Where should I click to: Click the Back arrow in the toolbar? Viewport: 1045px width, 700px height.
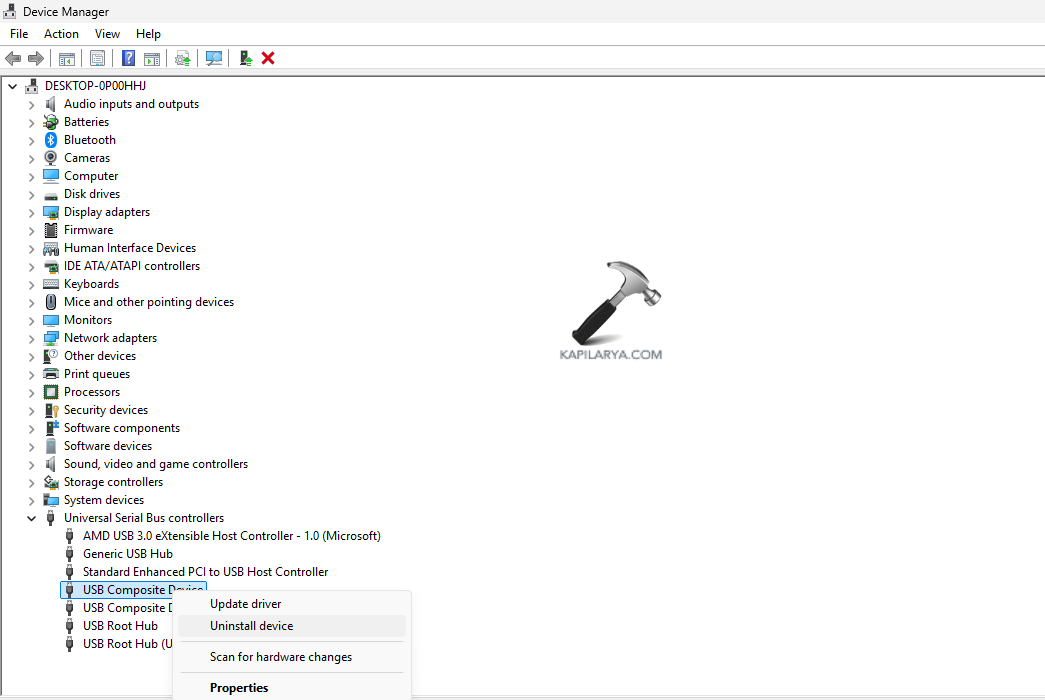click(x=13, y=58)
